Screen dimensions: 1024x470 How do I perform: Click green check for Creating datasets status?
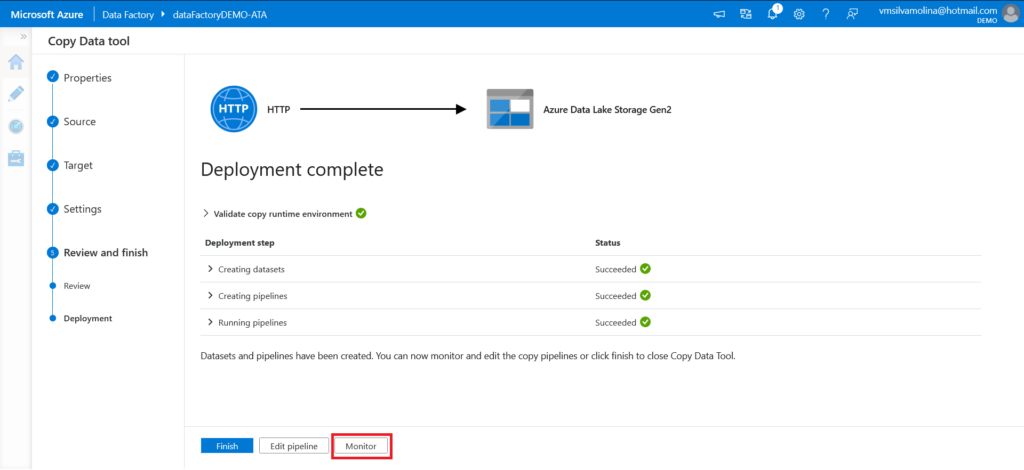[x=645, y=268]
